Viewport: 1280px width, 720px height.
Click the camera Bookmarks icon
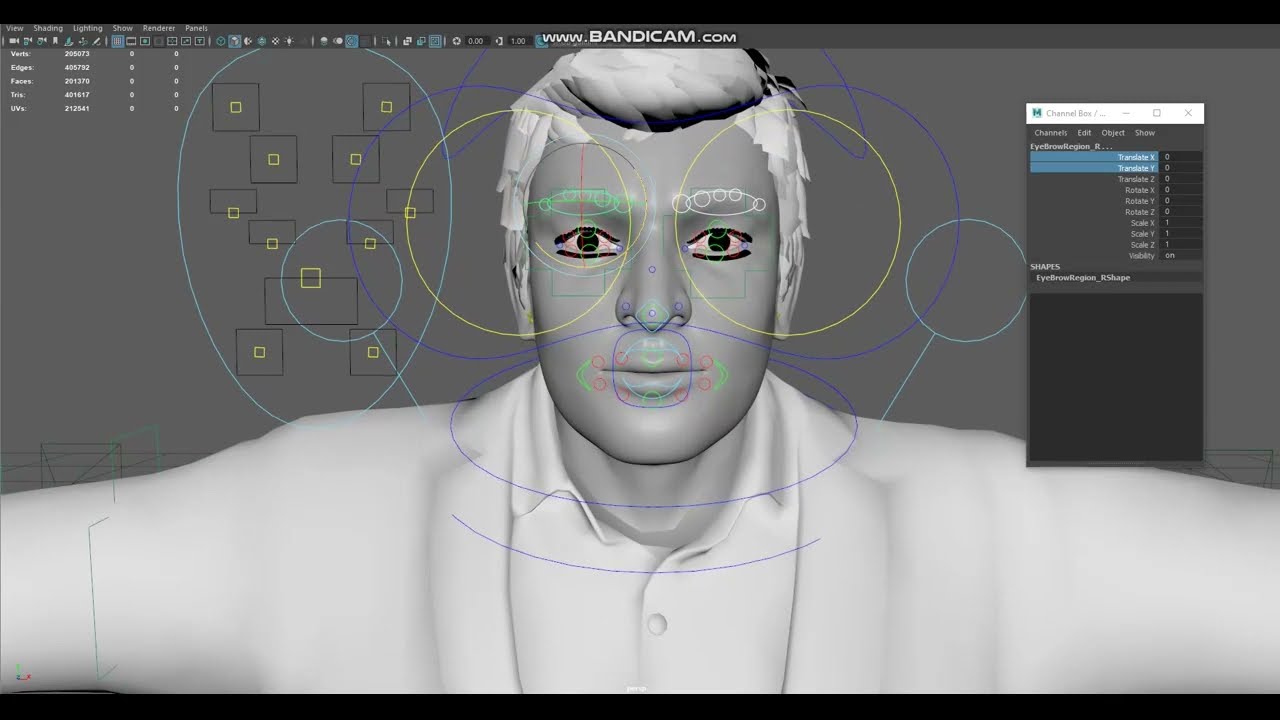point(55,41)
